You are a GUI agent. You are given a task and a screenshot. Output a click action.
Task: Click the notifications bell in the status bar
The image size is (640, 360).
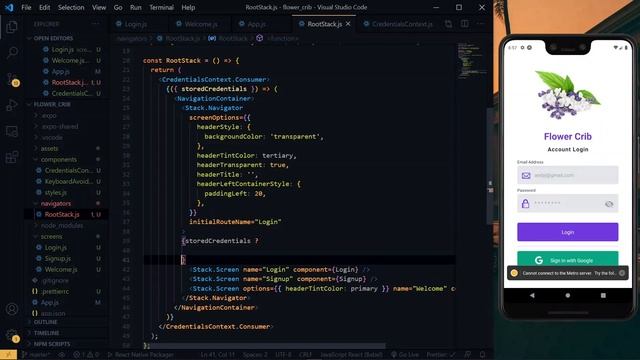[x=483, y=355]
